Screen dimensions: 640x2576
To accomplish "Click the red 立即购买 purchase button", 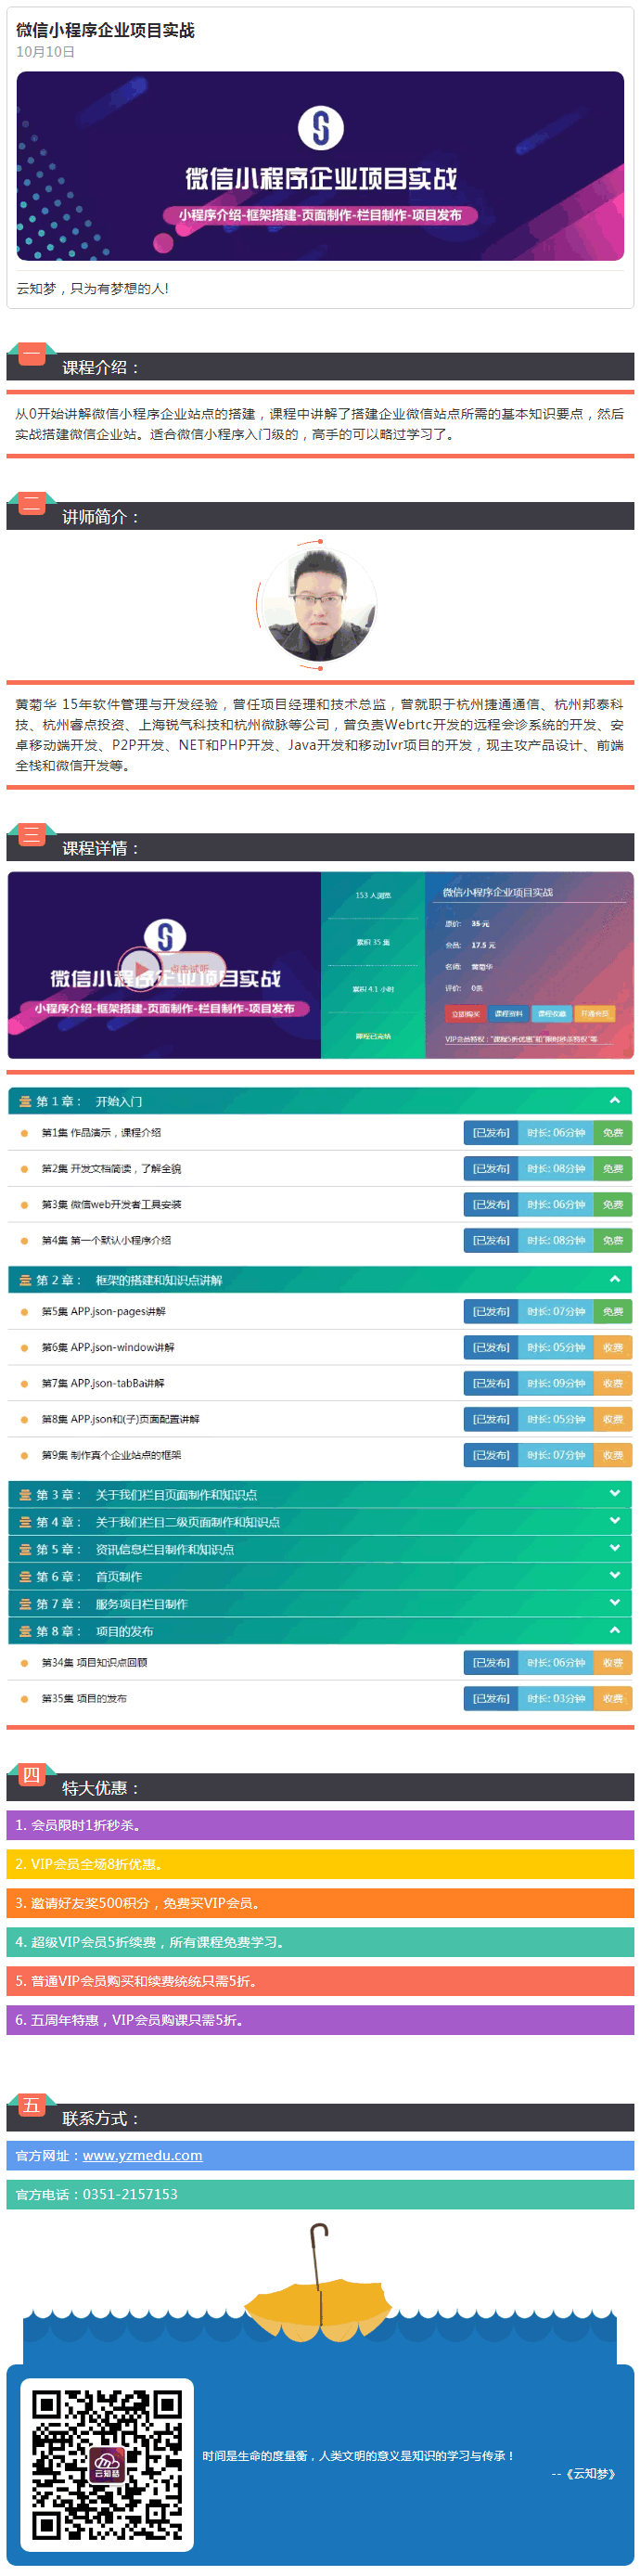I will 465,1013.
